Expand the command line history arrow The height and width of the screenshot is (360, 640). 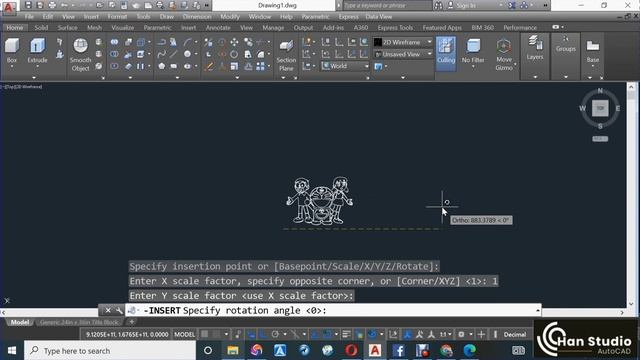(x=538, y=311)
